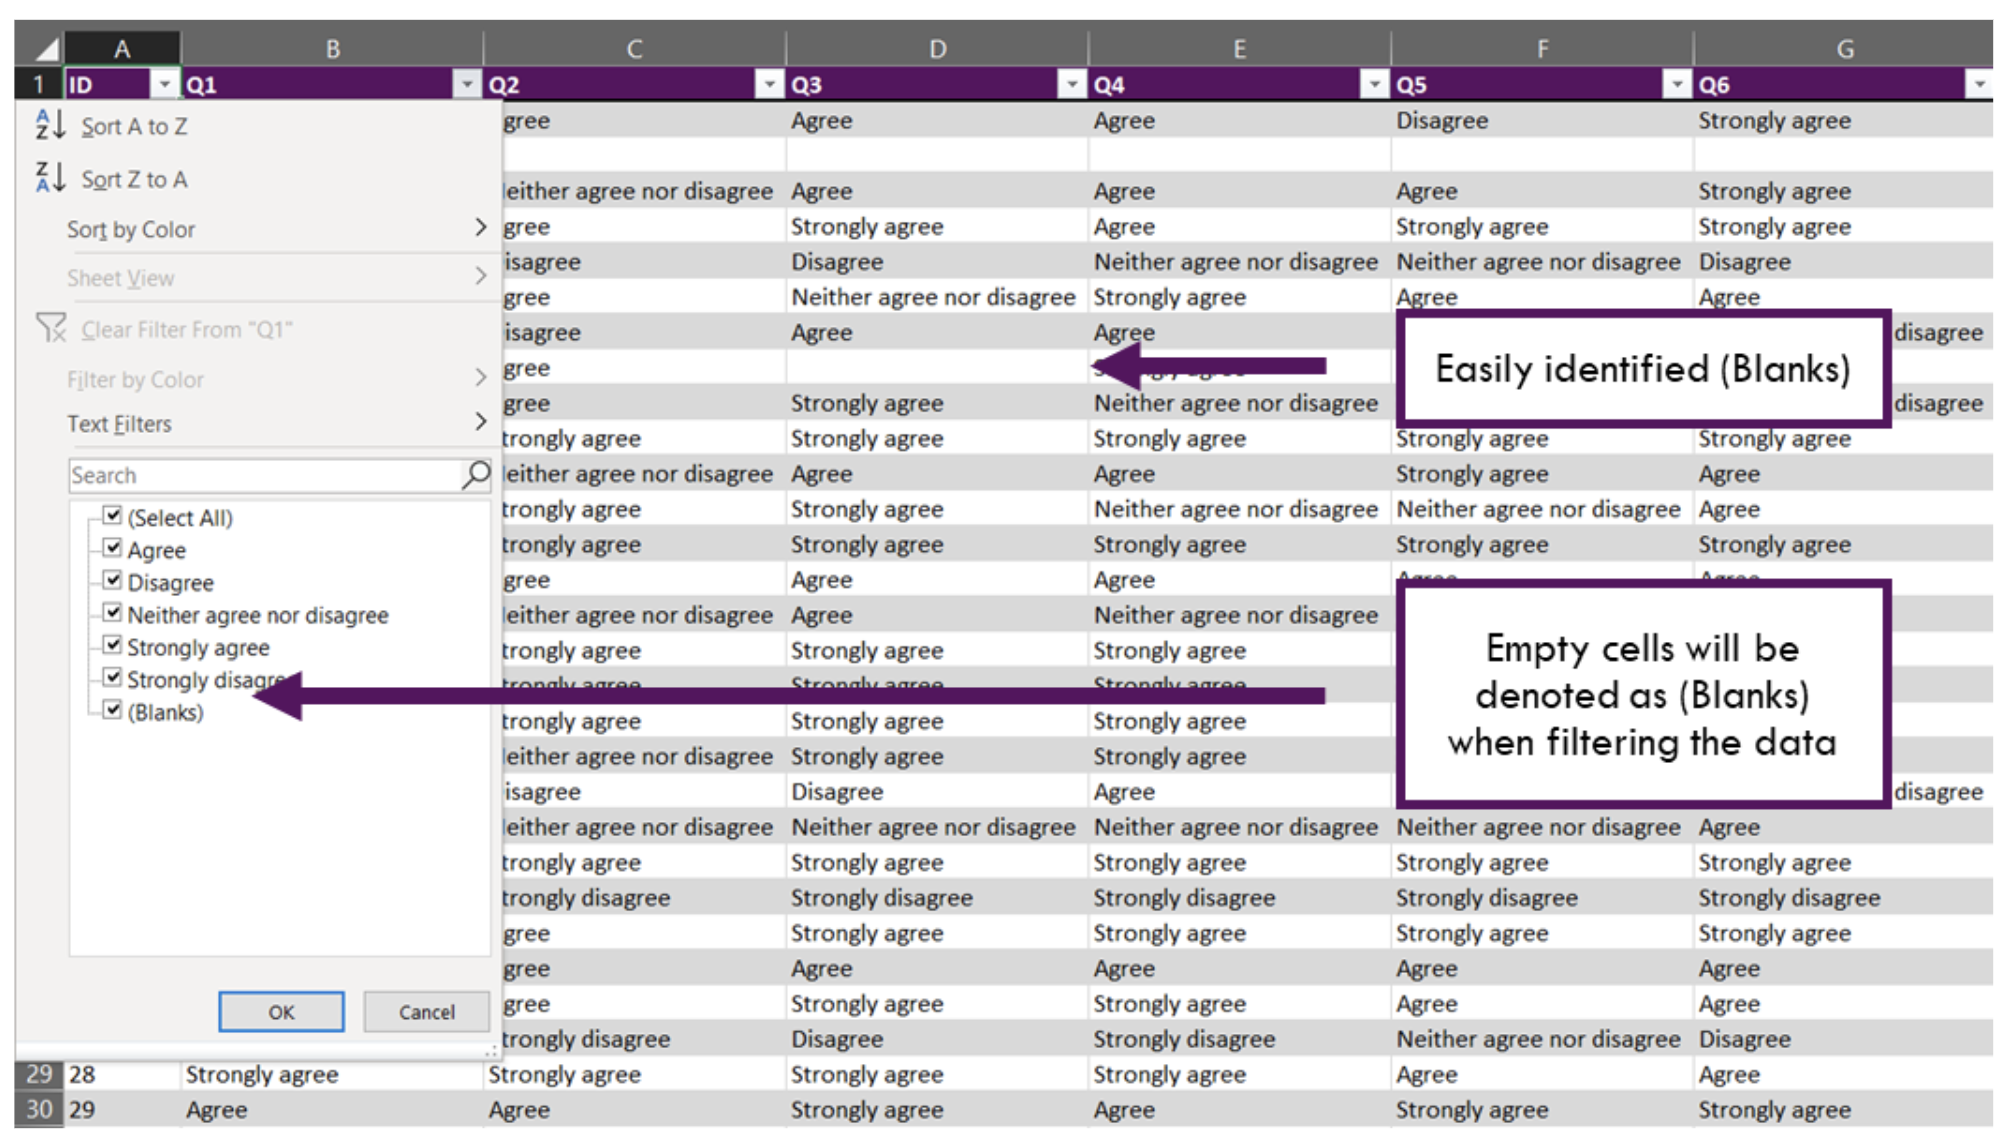Image resolution: width=2010 pixels, height=1144 pixels.
Task: Open the Sheet View menu entry
Action: pyautogui.click(x=120, y=278)
